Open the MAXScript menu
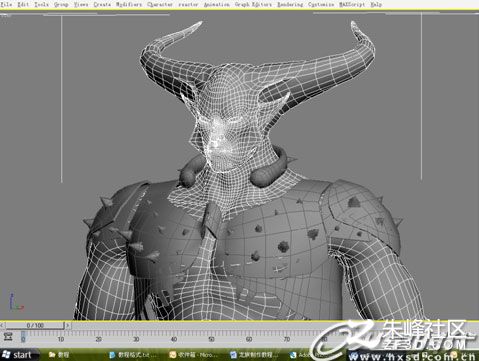 click(352, 4)
